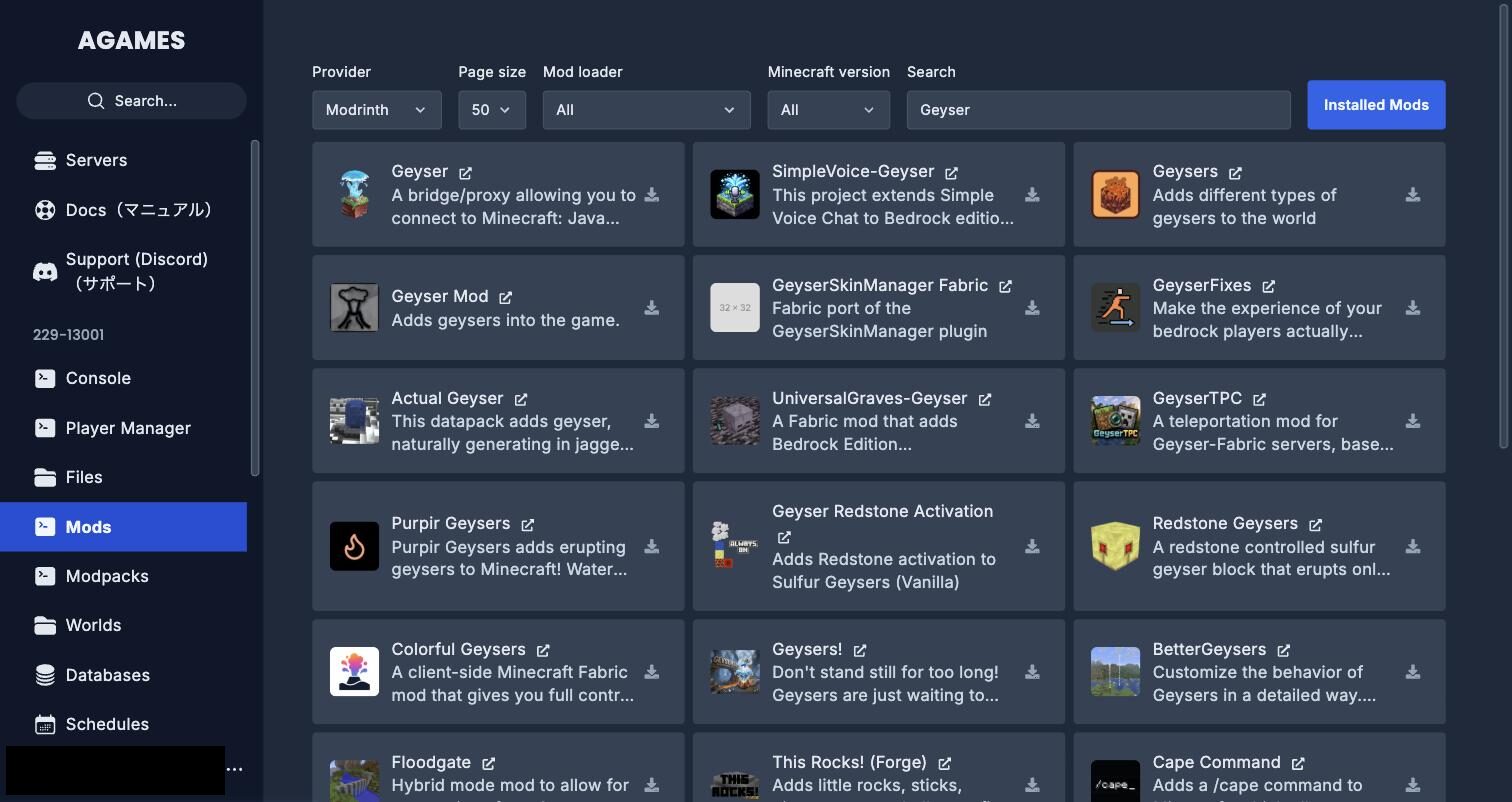Open Geyser mod external link
Screen dimensions: 1512x802
[x=465, y=173]
